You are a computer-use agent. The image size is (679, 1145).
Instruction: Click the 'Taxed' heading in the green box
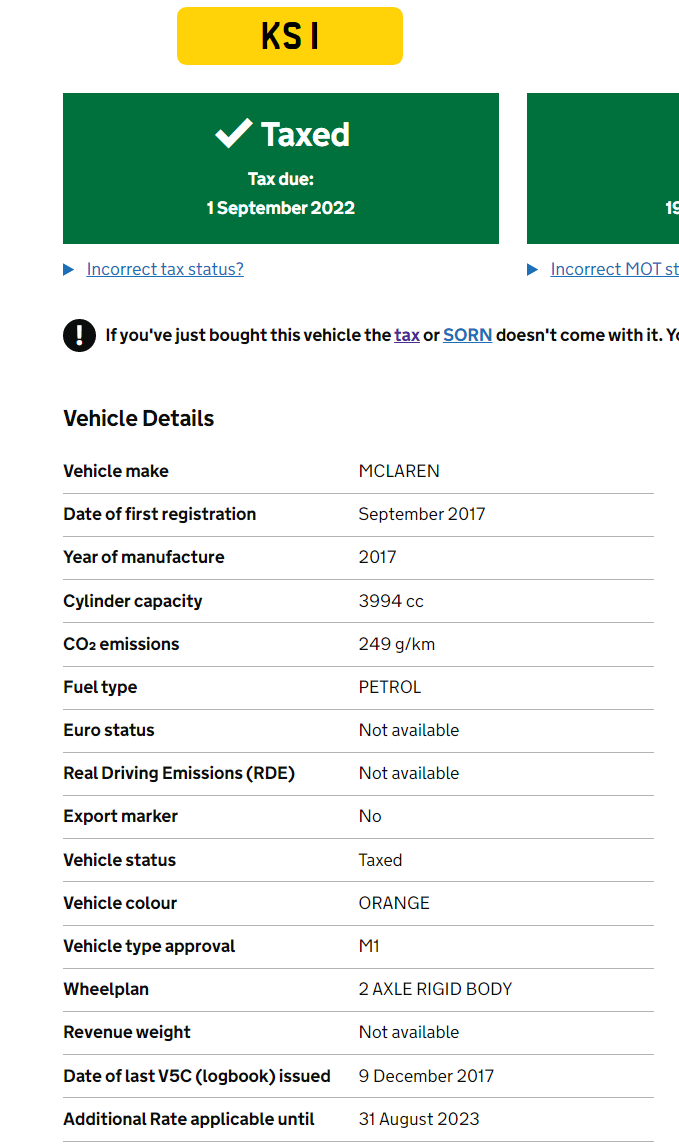[305, 134]
